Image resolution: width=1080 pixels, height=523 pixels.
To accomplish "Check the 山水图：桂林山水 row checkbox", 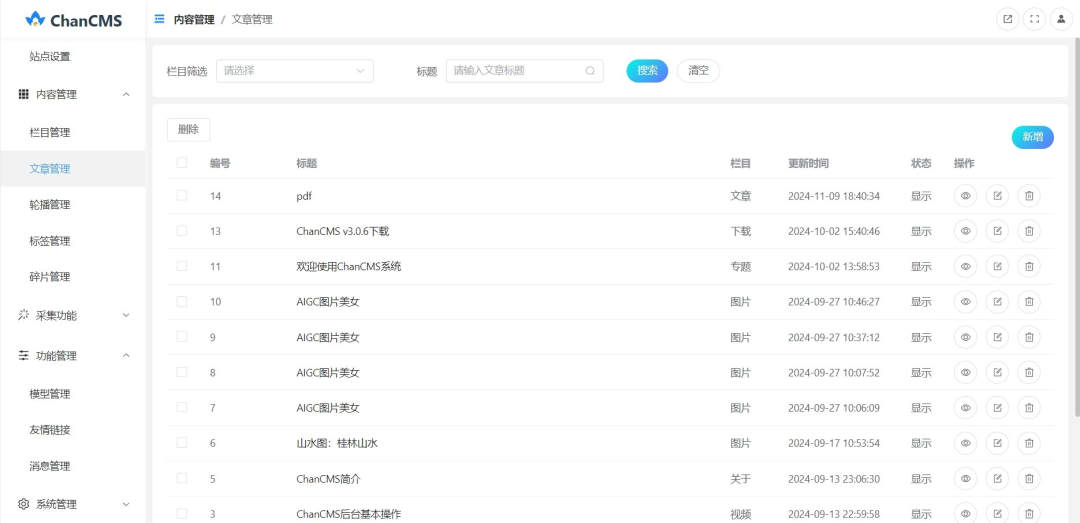I will click(x=182, y=442).
